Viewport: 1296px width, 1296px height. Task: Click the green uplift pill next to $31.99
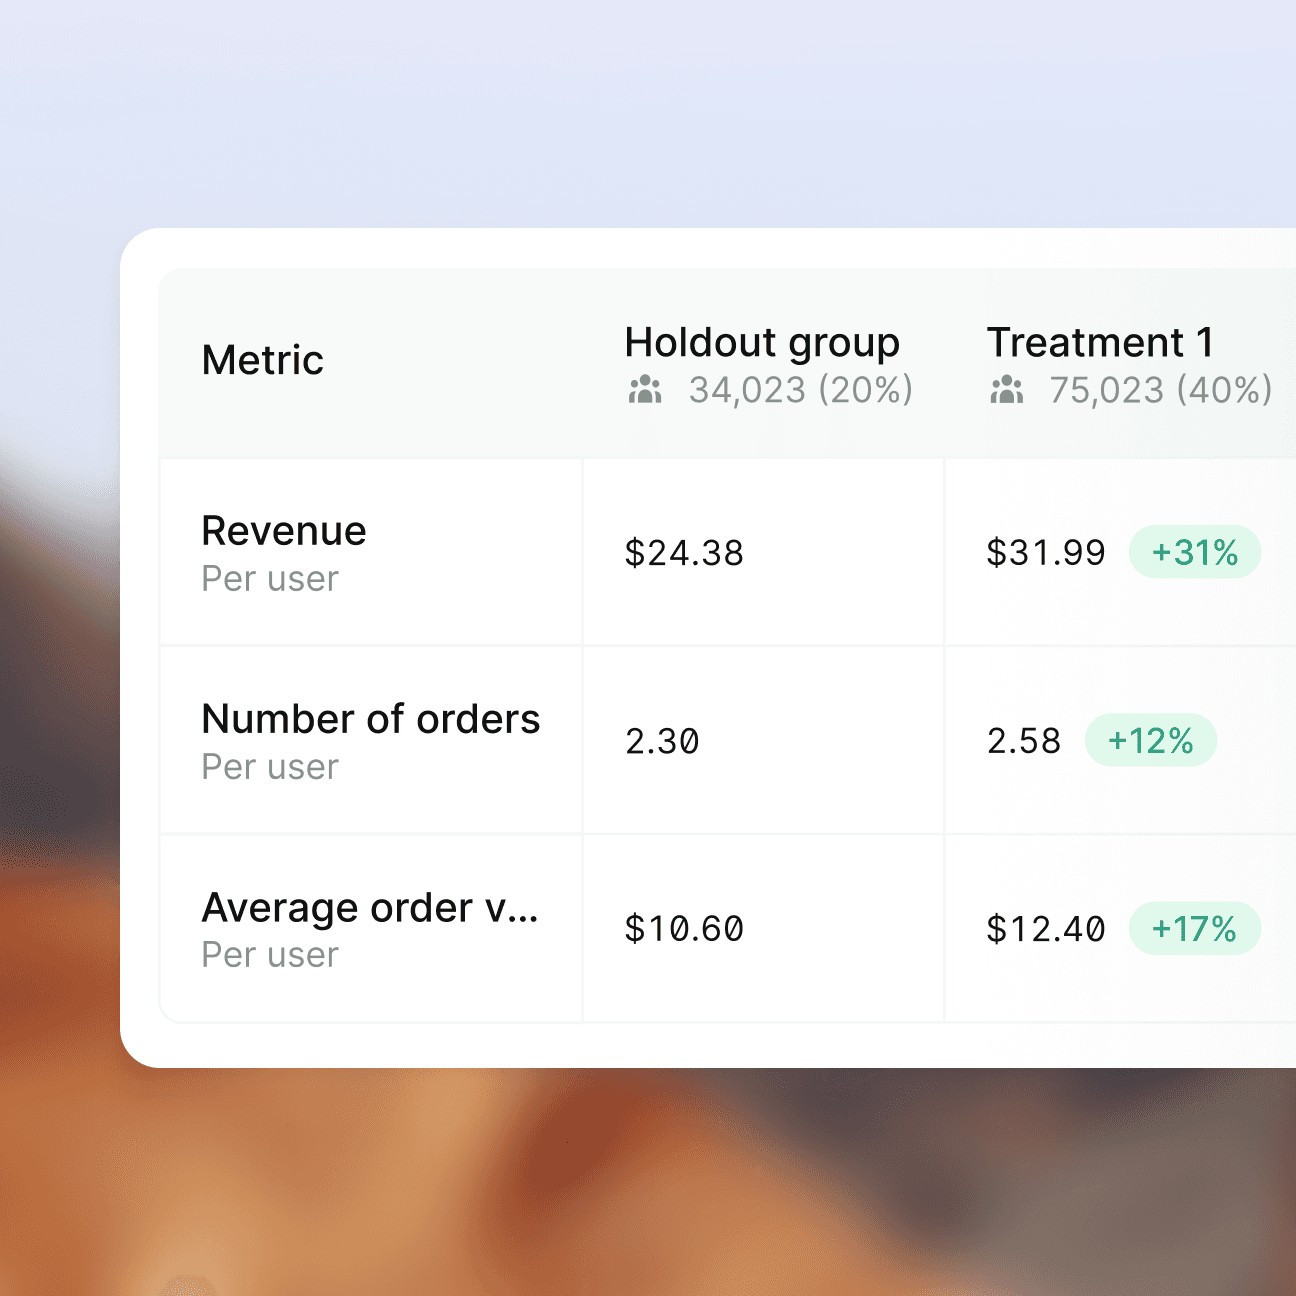(x=1195, y=552)
